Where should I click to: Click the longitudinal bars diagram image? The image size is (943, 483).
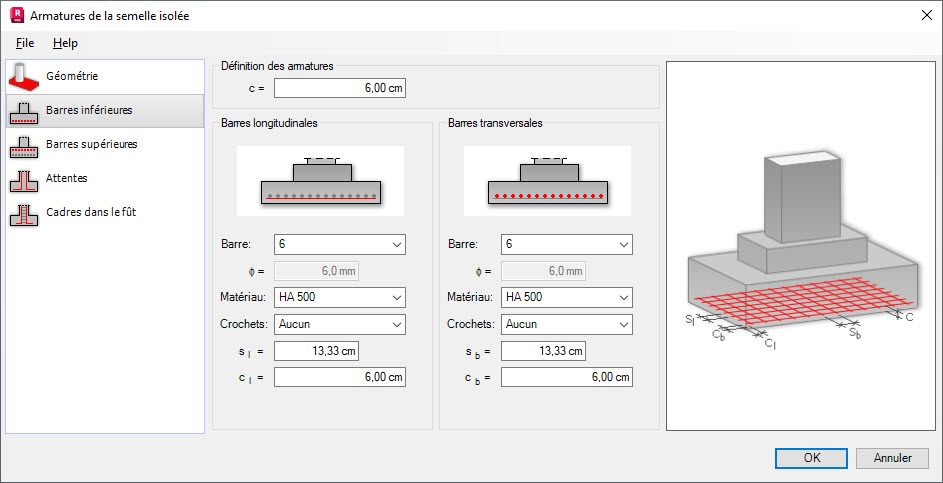coord(321,181)
